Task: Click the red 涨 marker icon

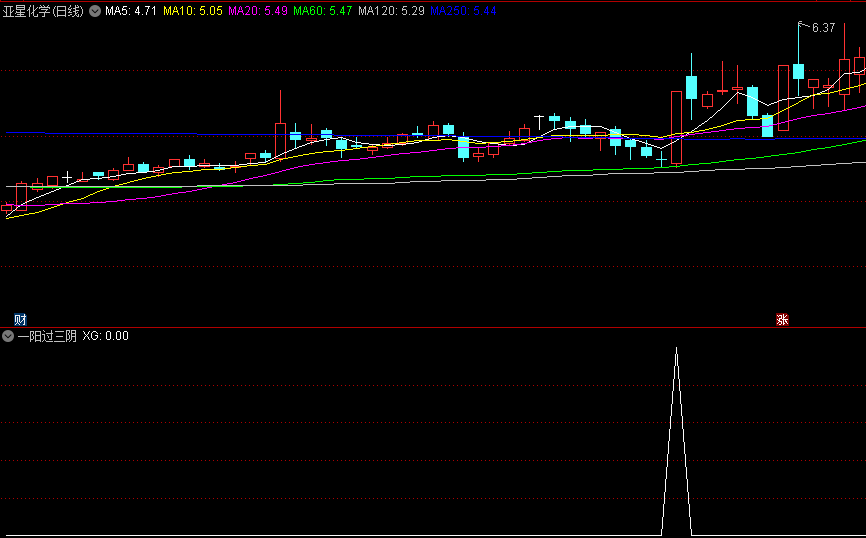Action: [782, 320]
